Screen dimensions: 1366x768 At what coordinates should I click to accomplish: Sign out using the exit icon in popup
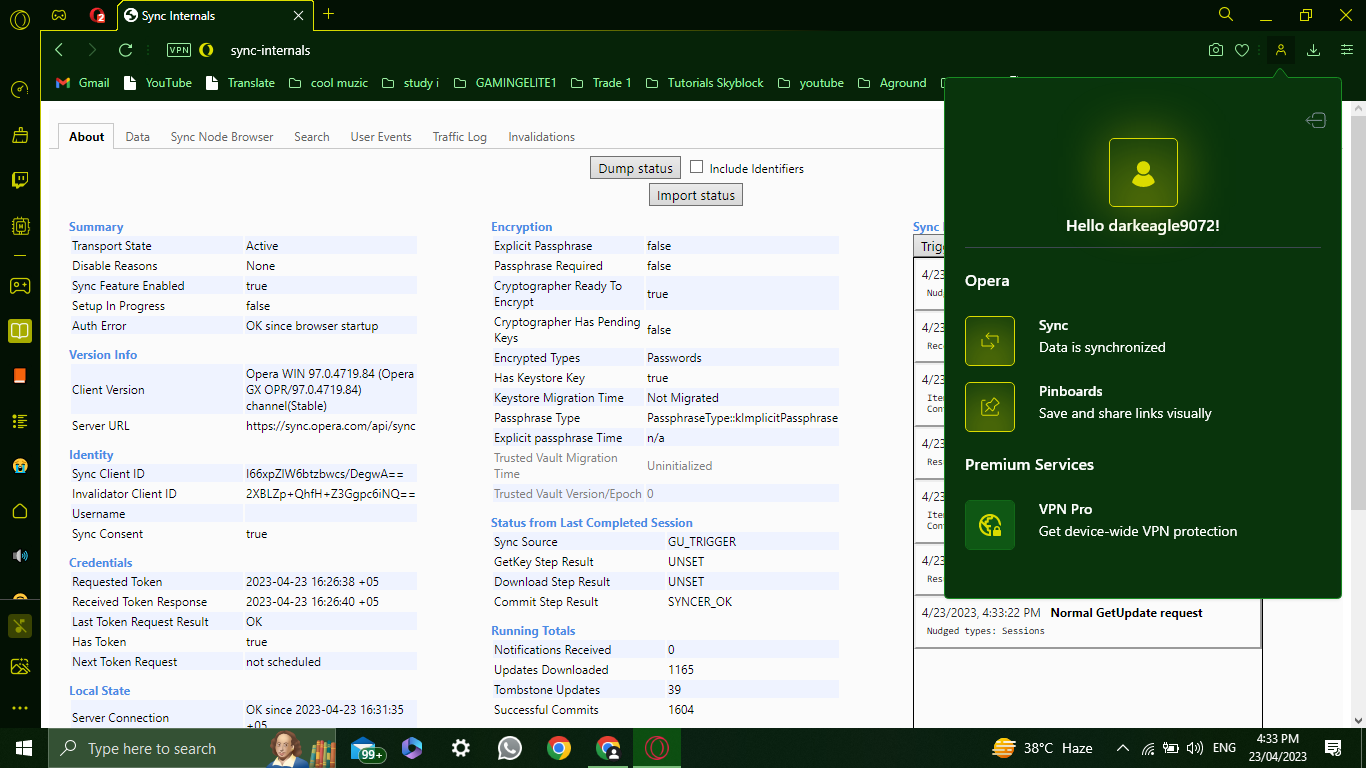pyautogui.click(x=1316, y=121)
